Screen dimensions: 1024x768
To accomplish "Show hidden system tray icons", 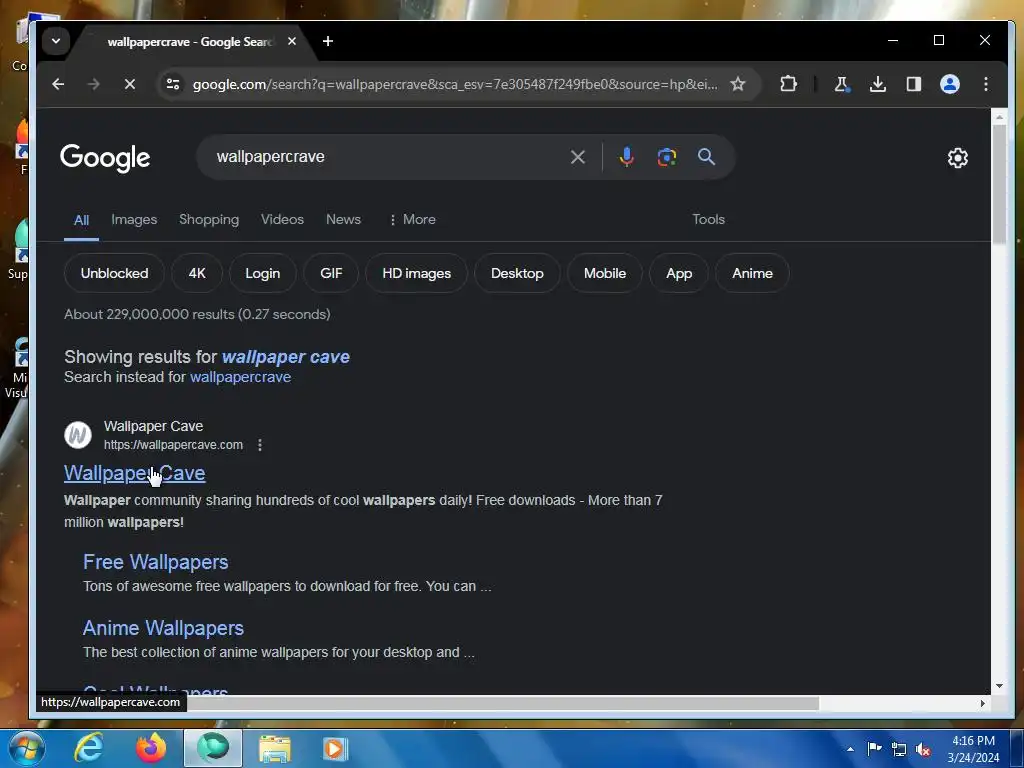I will click(850, 749).
